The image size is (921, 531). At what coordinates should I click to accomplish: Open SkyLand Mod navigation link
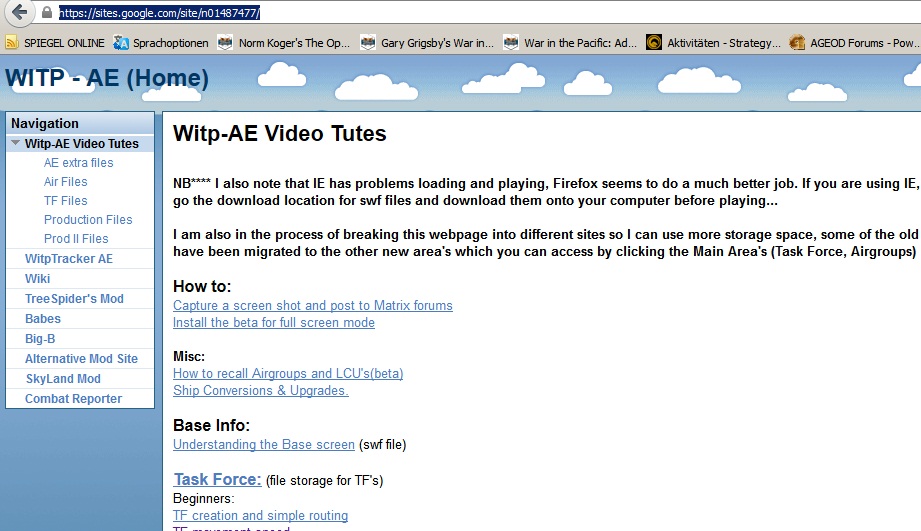tap(63, 378)
